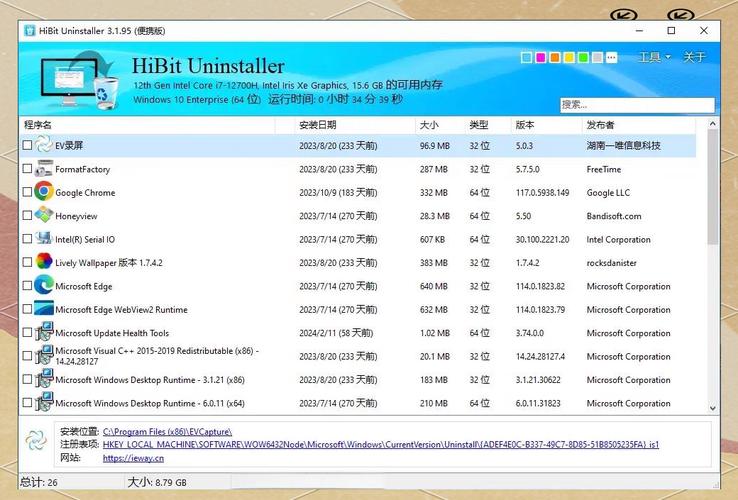Select the 湖南一唯信息科技 publisher cell
The height and width of the screenshot is (500, 738).
(624, 145)
